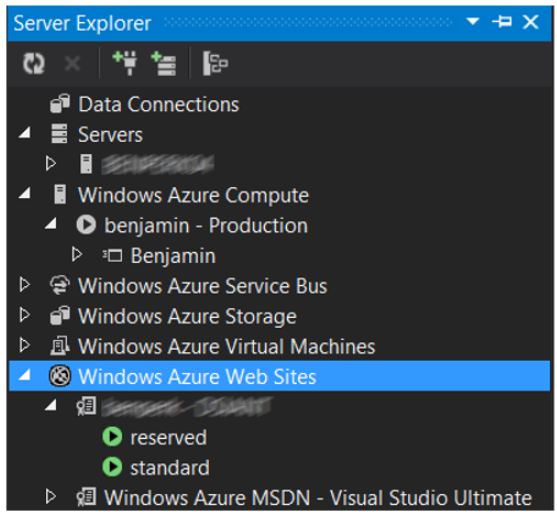
Task: Select Windows Azure Storage label
Action: 187,317
